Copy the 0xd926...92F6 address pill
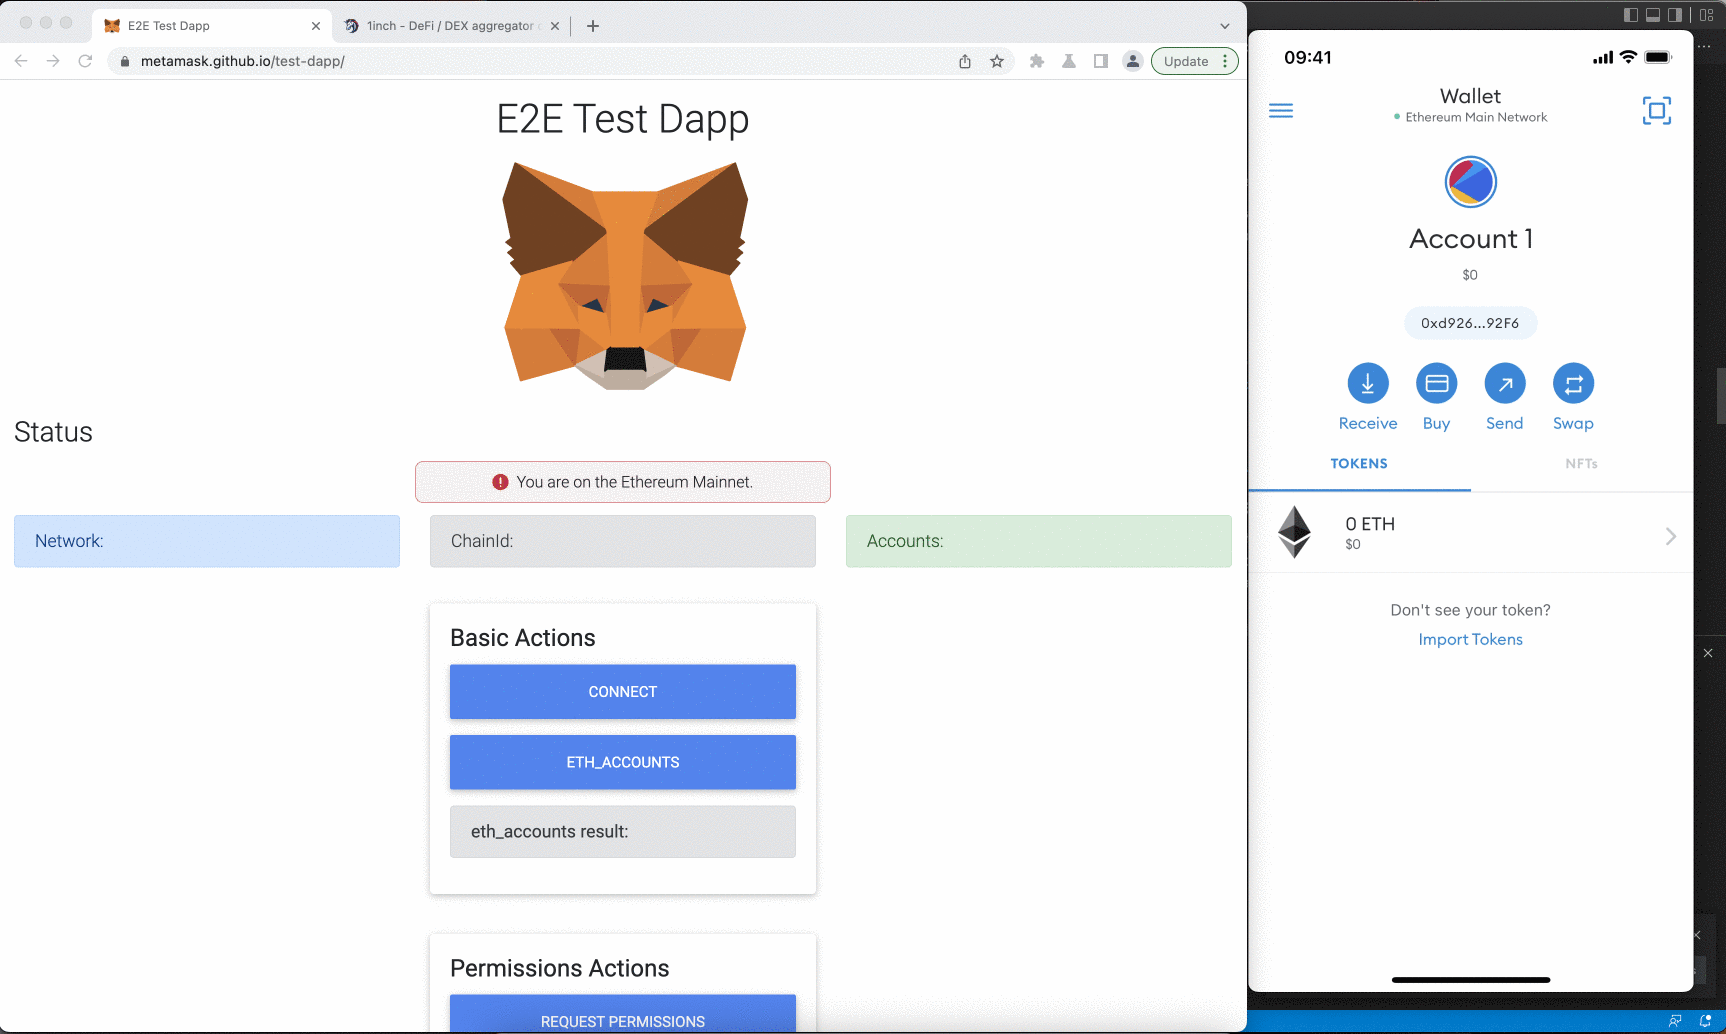1726x1034 pixels. tap(1470, 322)
